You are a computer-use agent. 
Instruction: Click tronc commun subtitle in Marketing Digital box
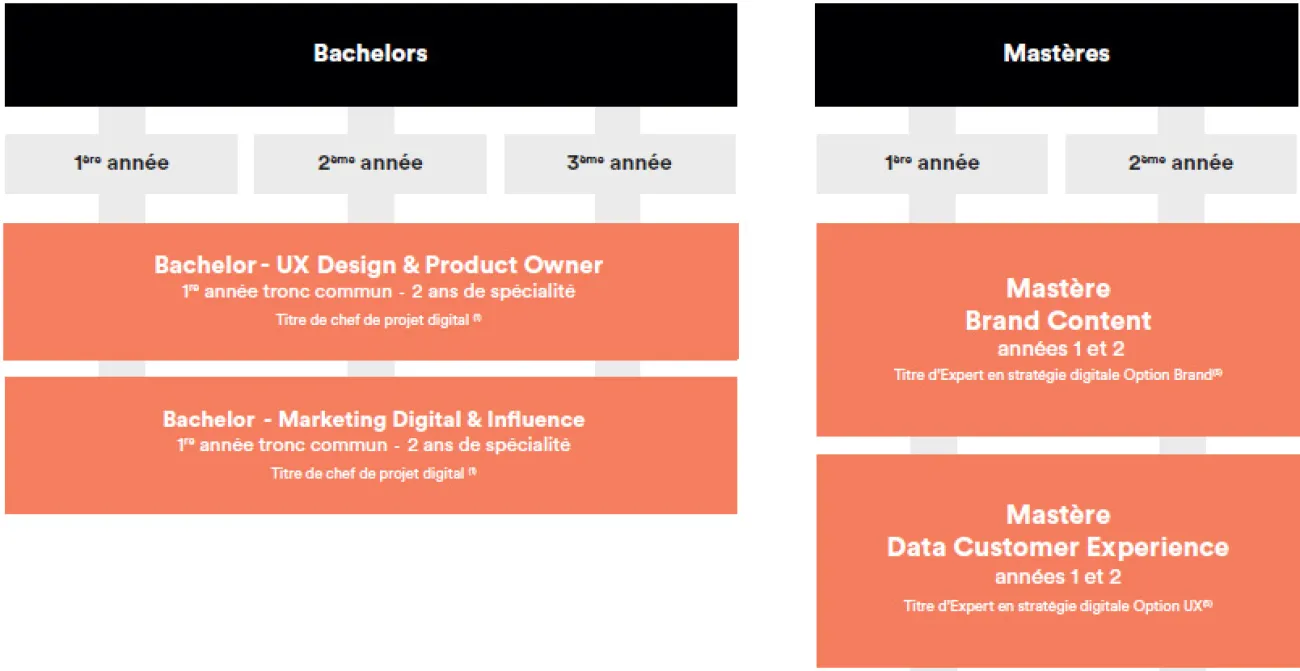374,445
